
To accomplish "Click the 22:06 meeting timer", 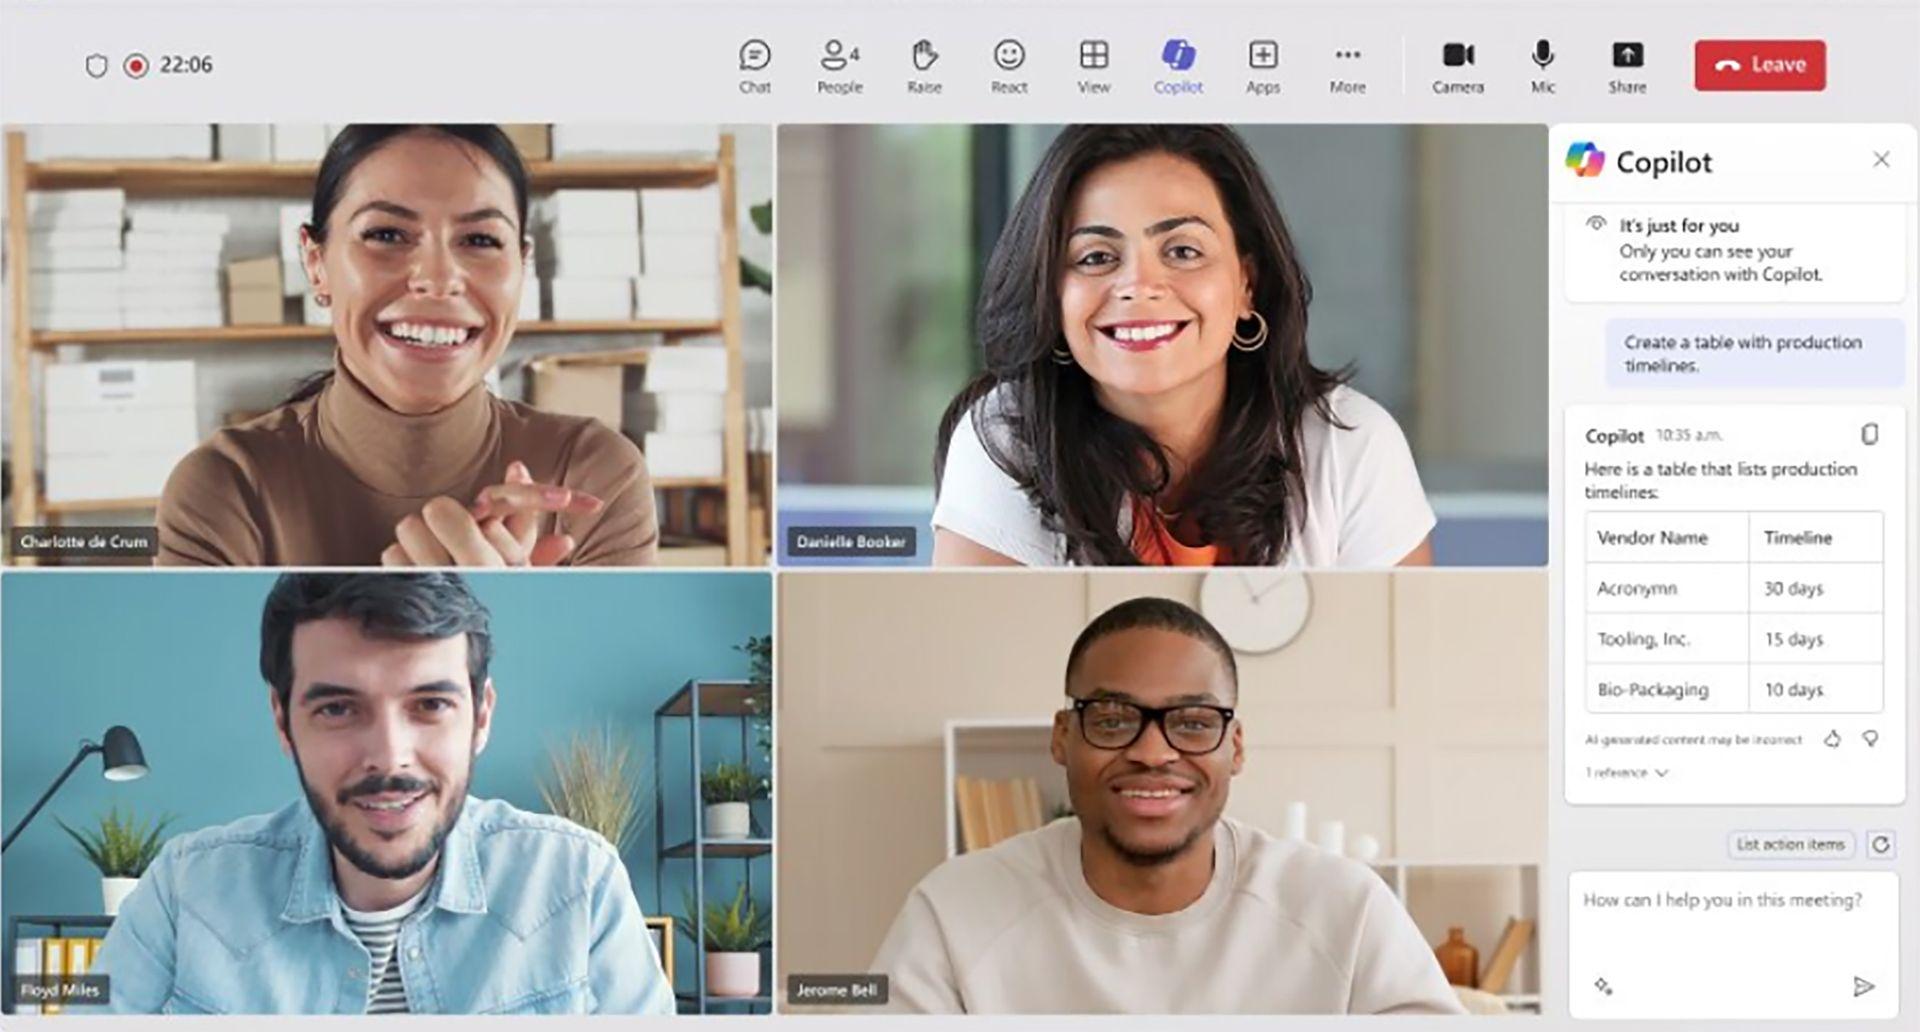I will 186,65.
